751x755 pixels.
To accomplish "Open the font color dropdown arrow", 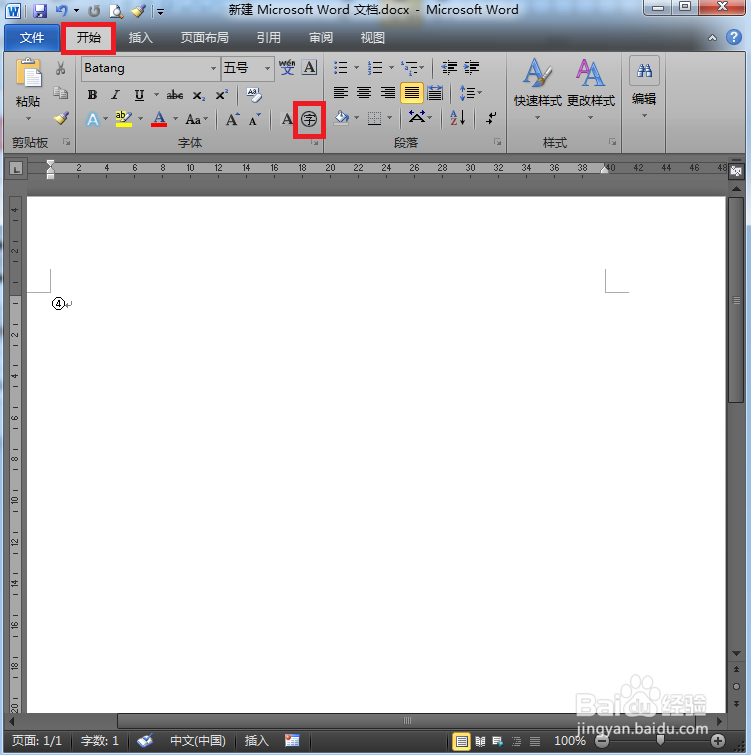I will (175, 118).
